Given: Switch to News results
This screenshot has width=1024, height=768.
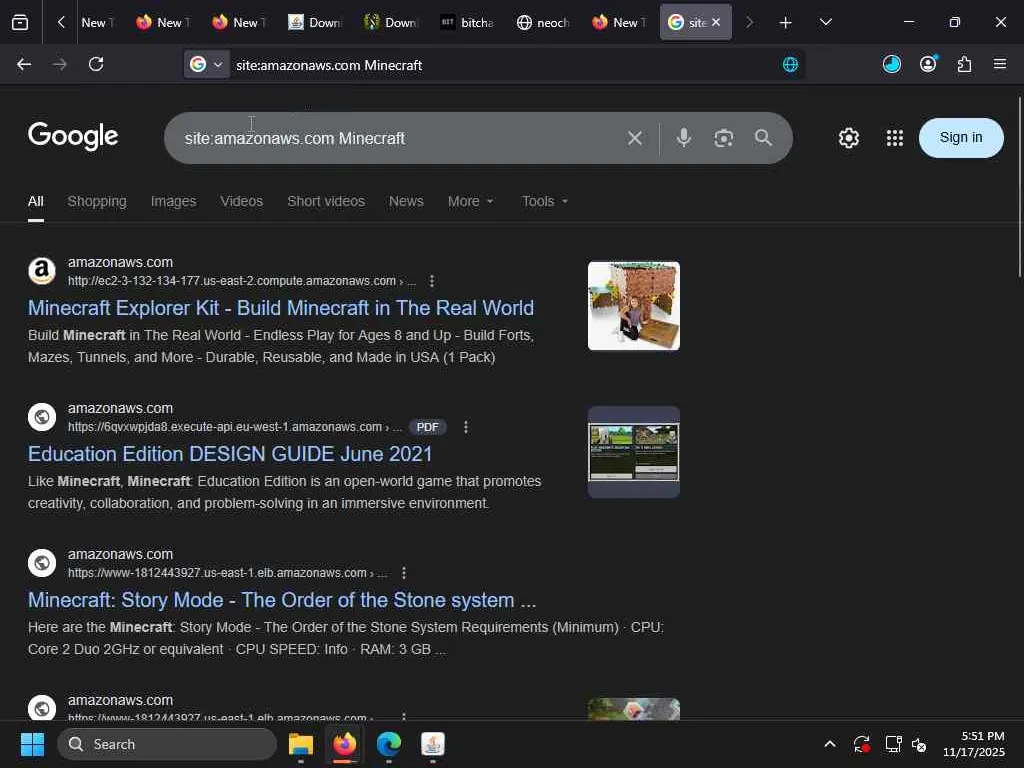Looking at the screenshot, I should pyautogui.click(x=406, y=202).
